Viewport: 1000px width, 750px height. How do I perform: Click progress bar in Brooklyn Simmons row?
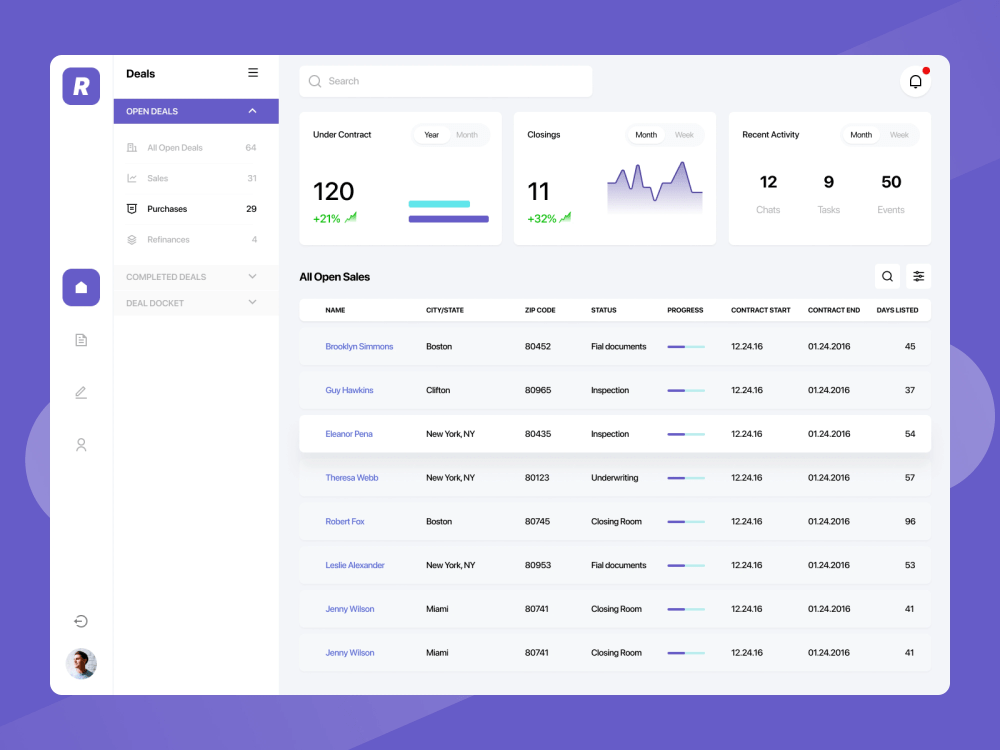(x=686, y=346)
